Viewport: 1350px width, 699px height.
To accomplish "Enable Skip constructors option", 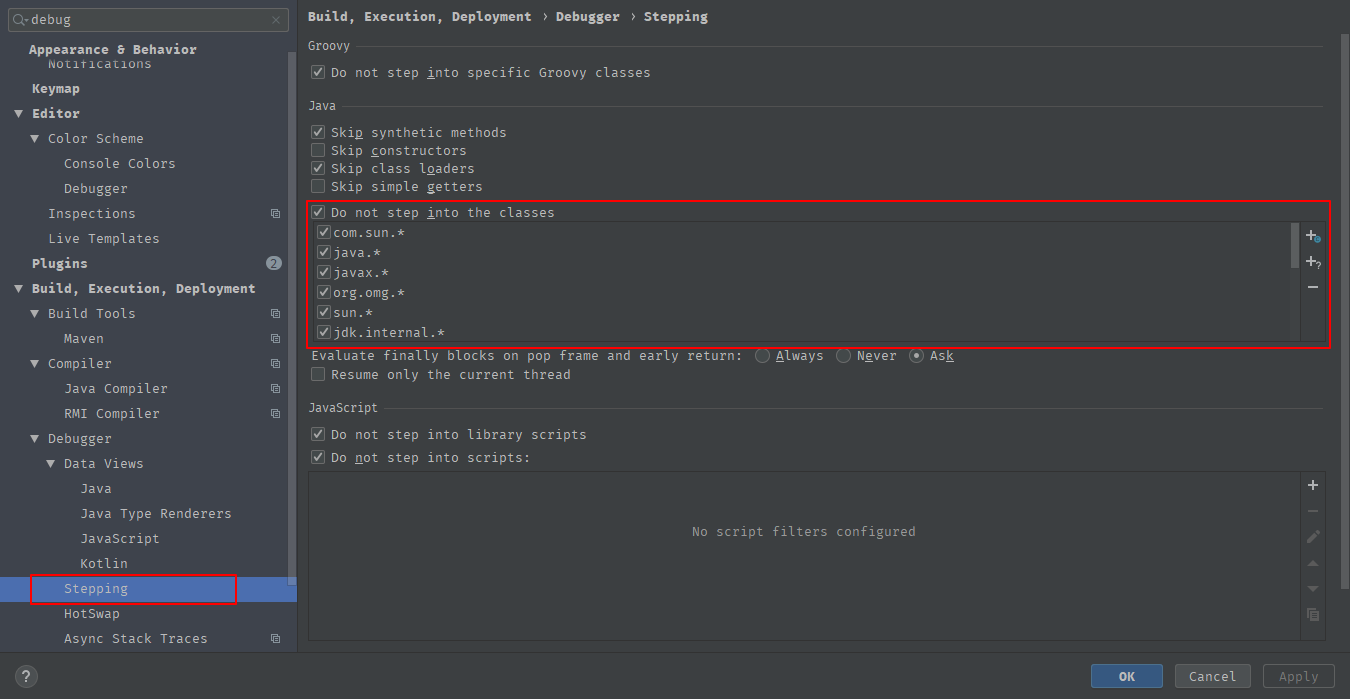I will point(318,150).
